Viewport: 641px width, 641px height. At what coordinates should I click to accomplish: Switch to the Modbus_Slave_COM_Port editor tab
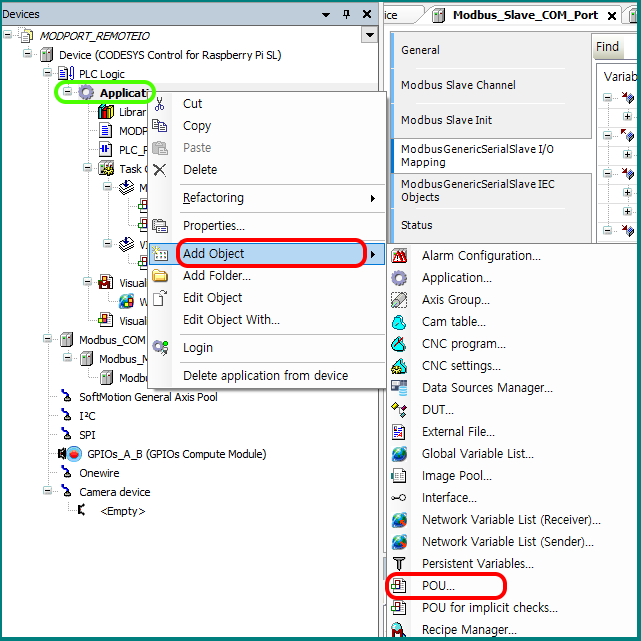[x=524, y=15]
